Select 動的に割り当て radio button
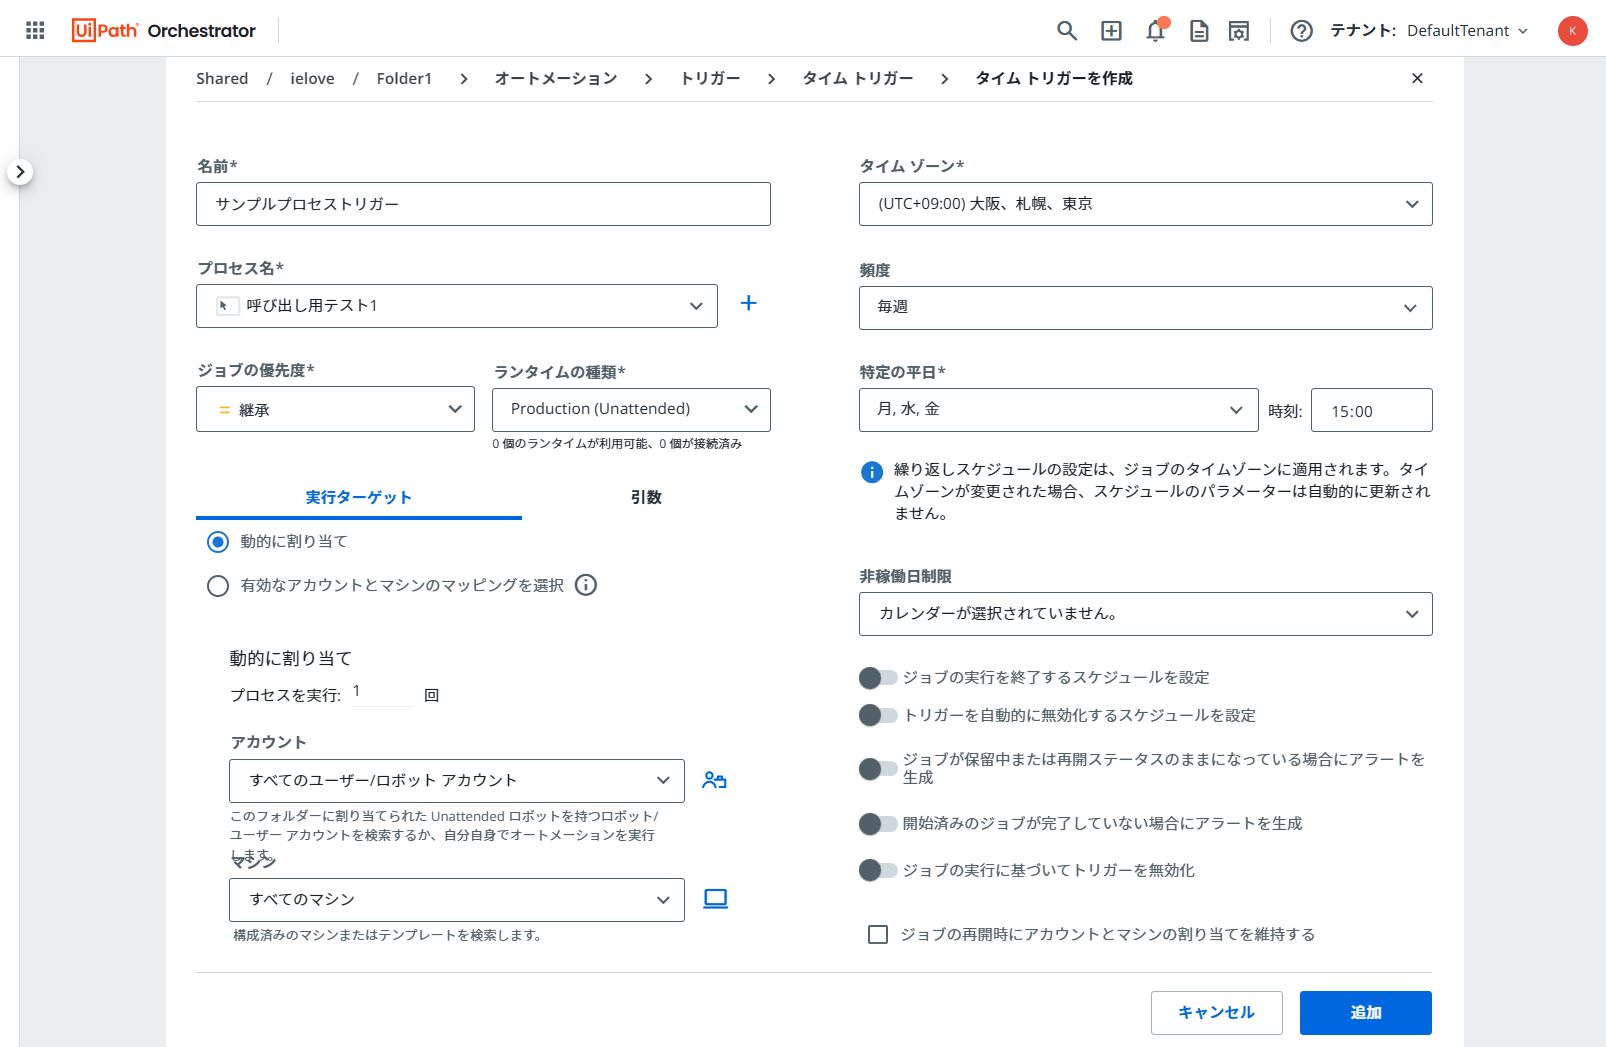This screenshot has height=1047, width=1606. tap(218, 542)
